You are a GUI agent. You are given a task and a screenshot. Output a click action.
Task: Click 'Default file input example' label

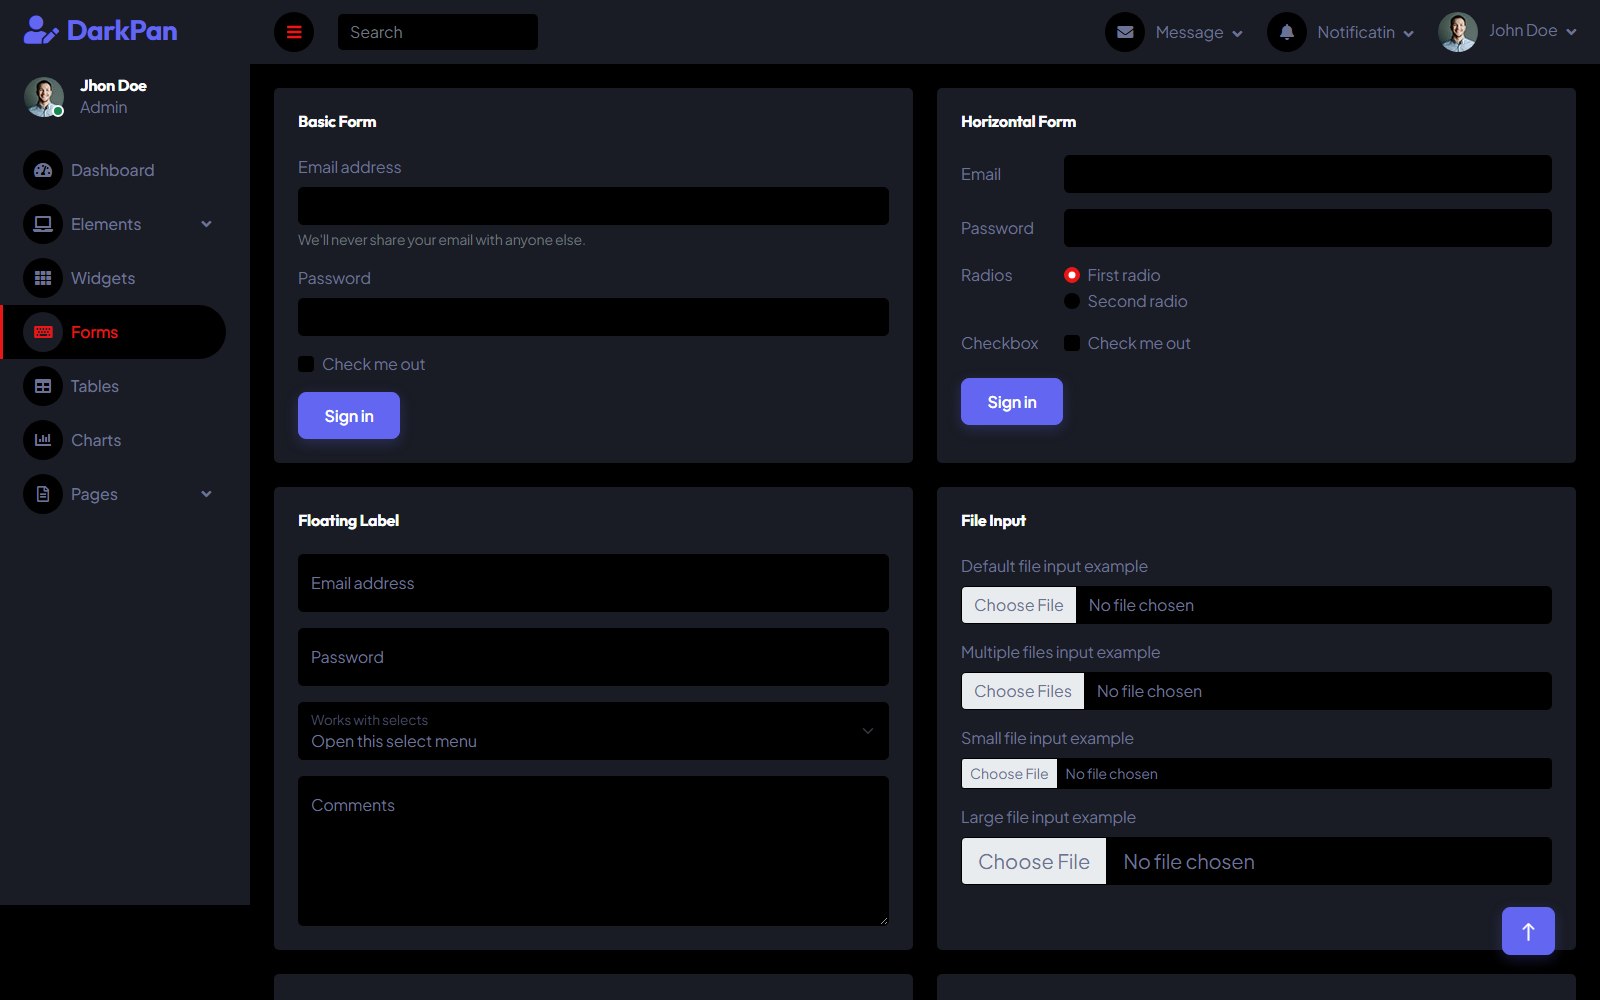(x=1054, y=566)
